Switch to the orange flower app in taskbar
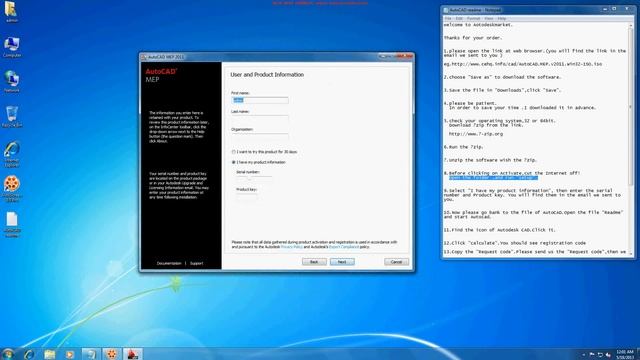The width and height of the screenshot is (640, 360). click(x=112, y=354)
